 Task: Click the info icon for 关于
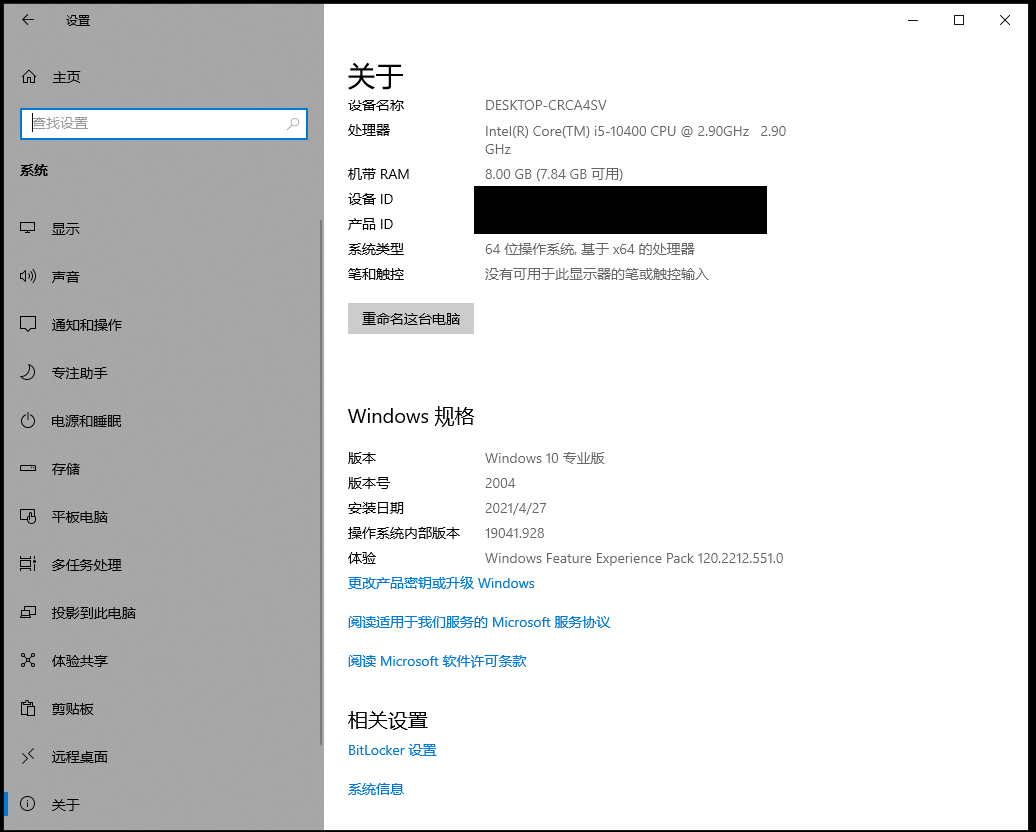click(28, 804)
